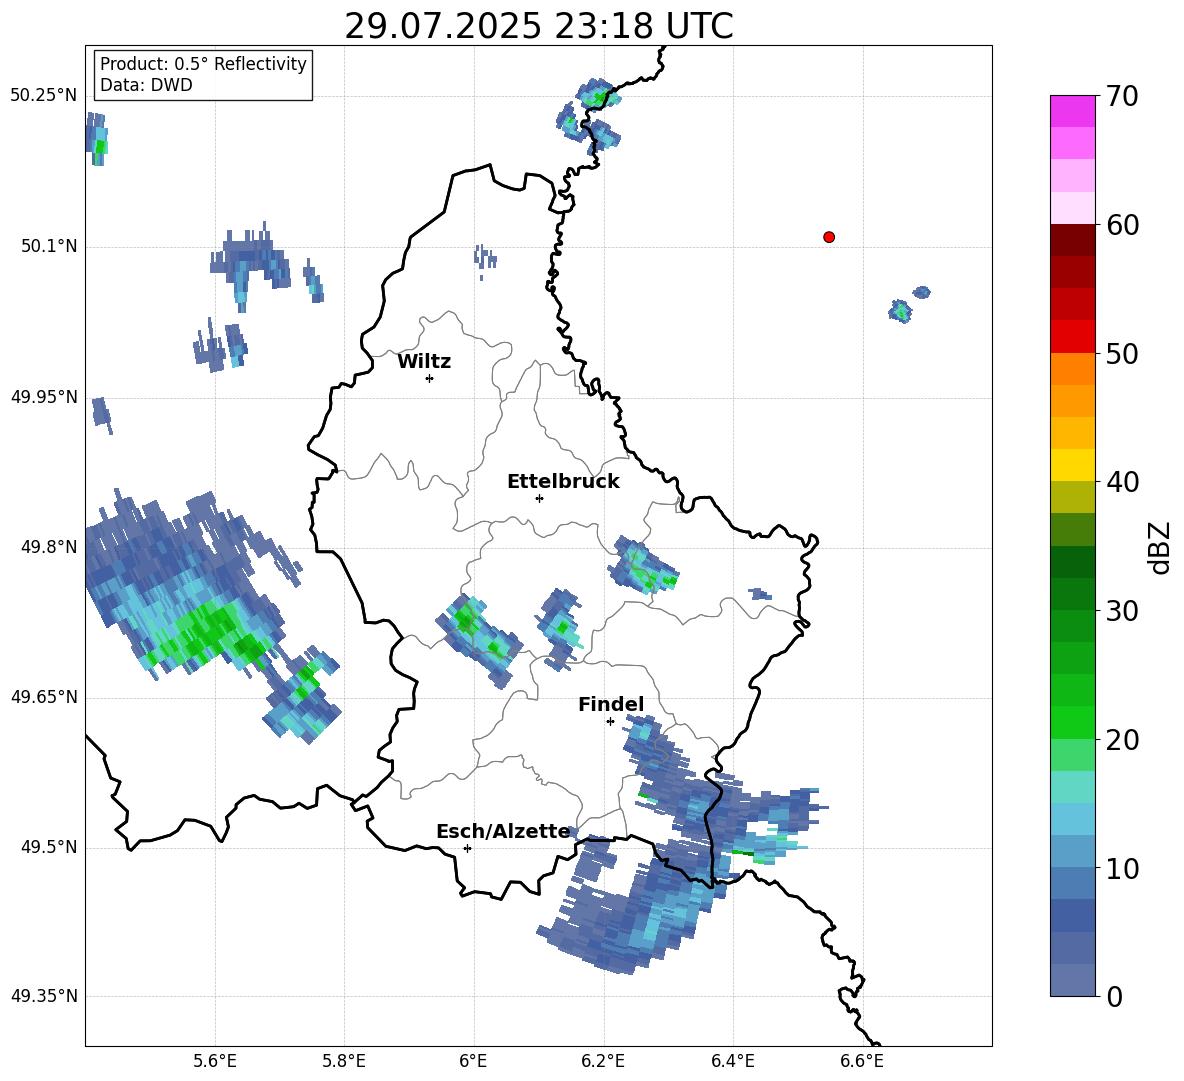Click the timestamp title 29.07.2025 23:18 UTC

(x=538, y=26)
